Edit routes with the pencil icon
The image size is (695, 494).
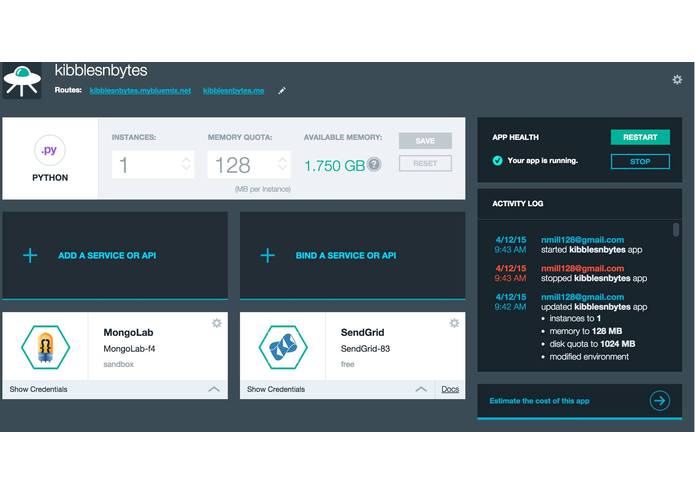click(282, 91)
